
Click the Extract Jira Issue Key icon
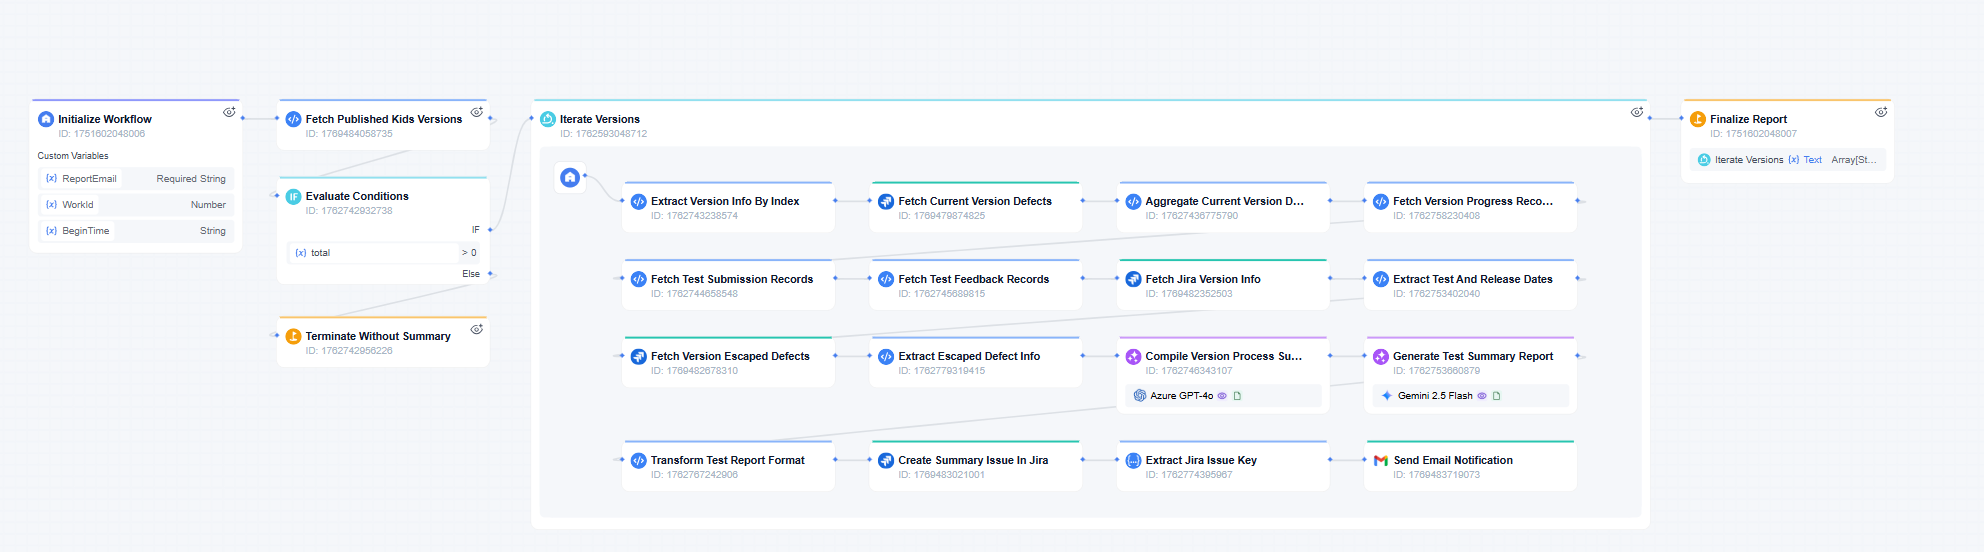coord(1133,461)
